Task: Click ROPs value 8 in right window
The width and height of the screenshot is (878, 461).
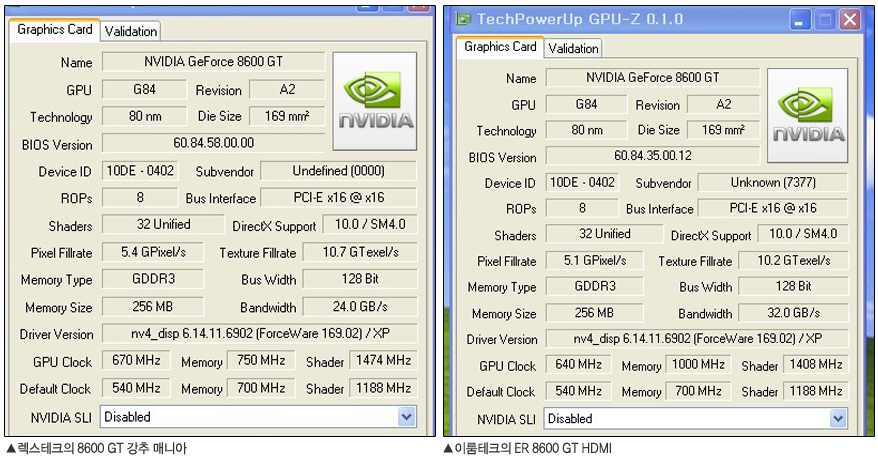Action: (582, 208)
